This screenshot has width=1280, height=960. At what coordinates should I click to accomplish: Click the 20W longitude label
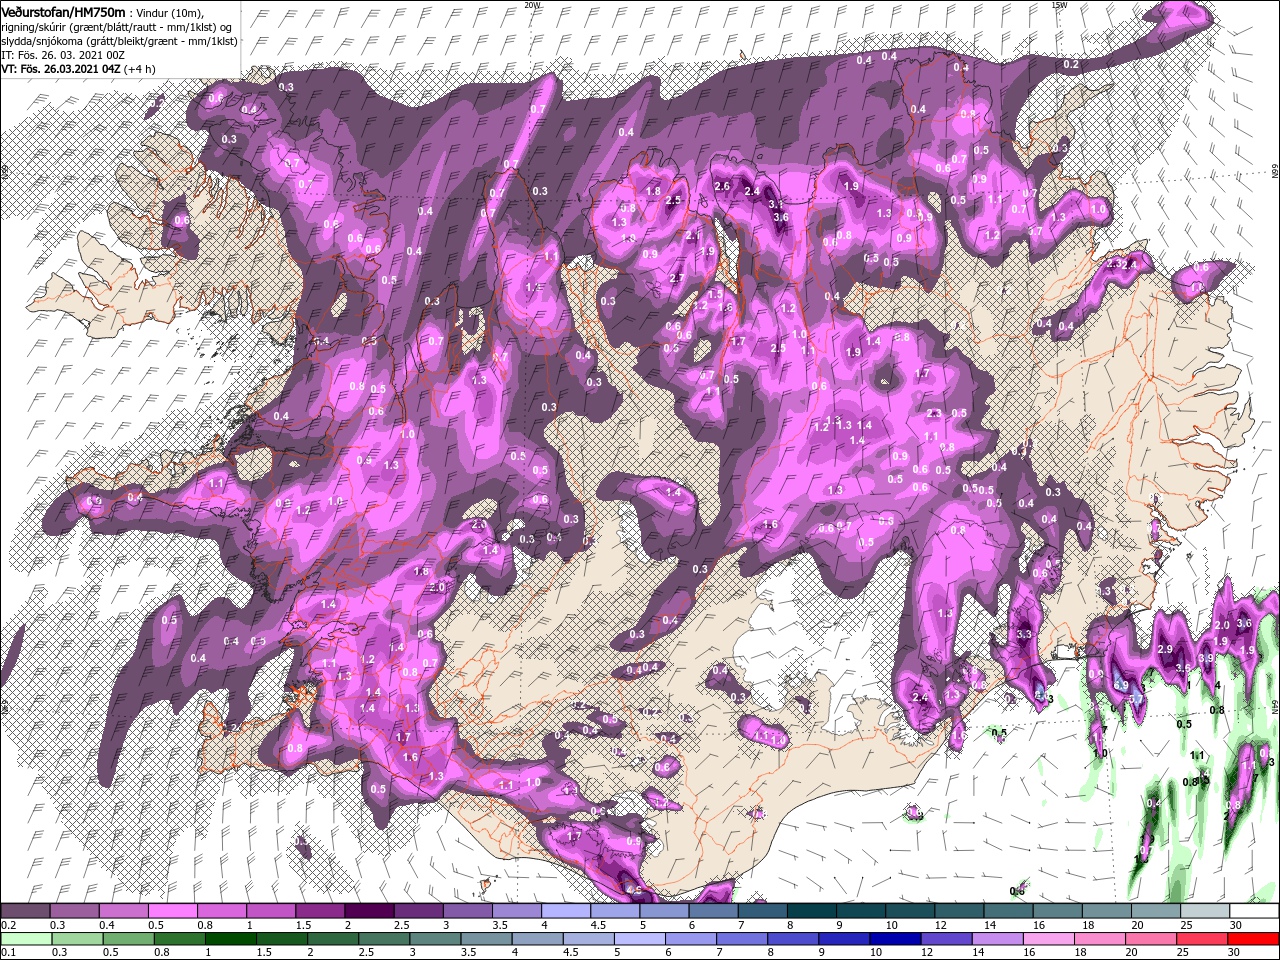[x=532, y=5]
